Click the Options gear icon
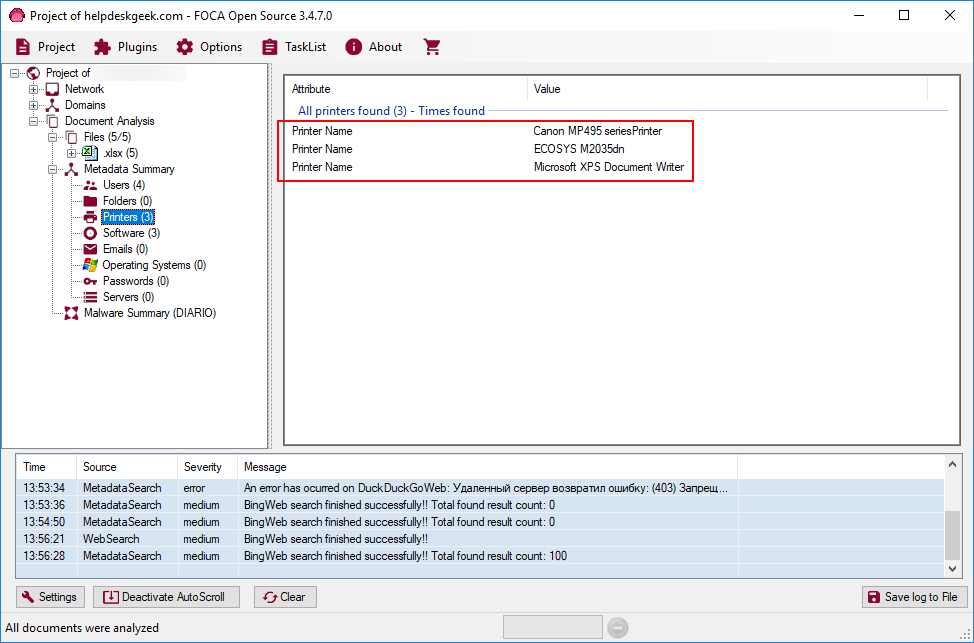This screenshot has height=643, width=974. tap(184, 47)
